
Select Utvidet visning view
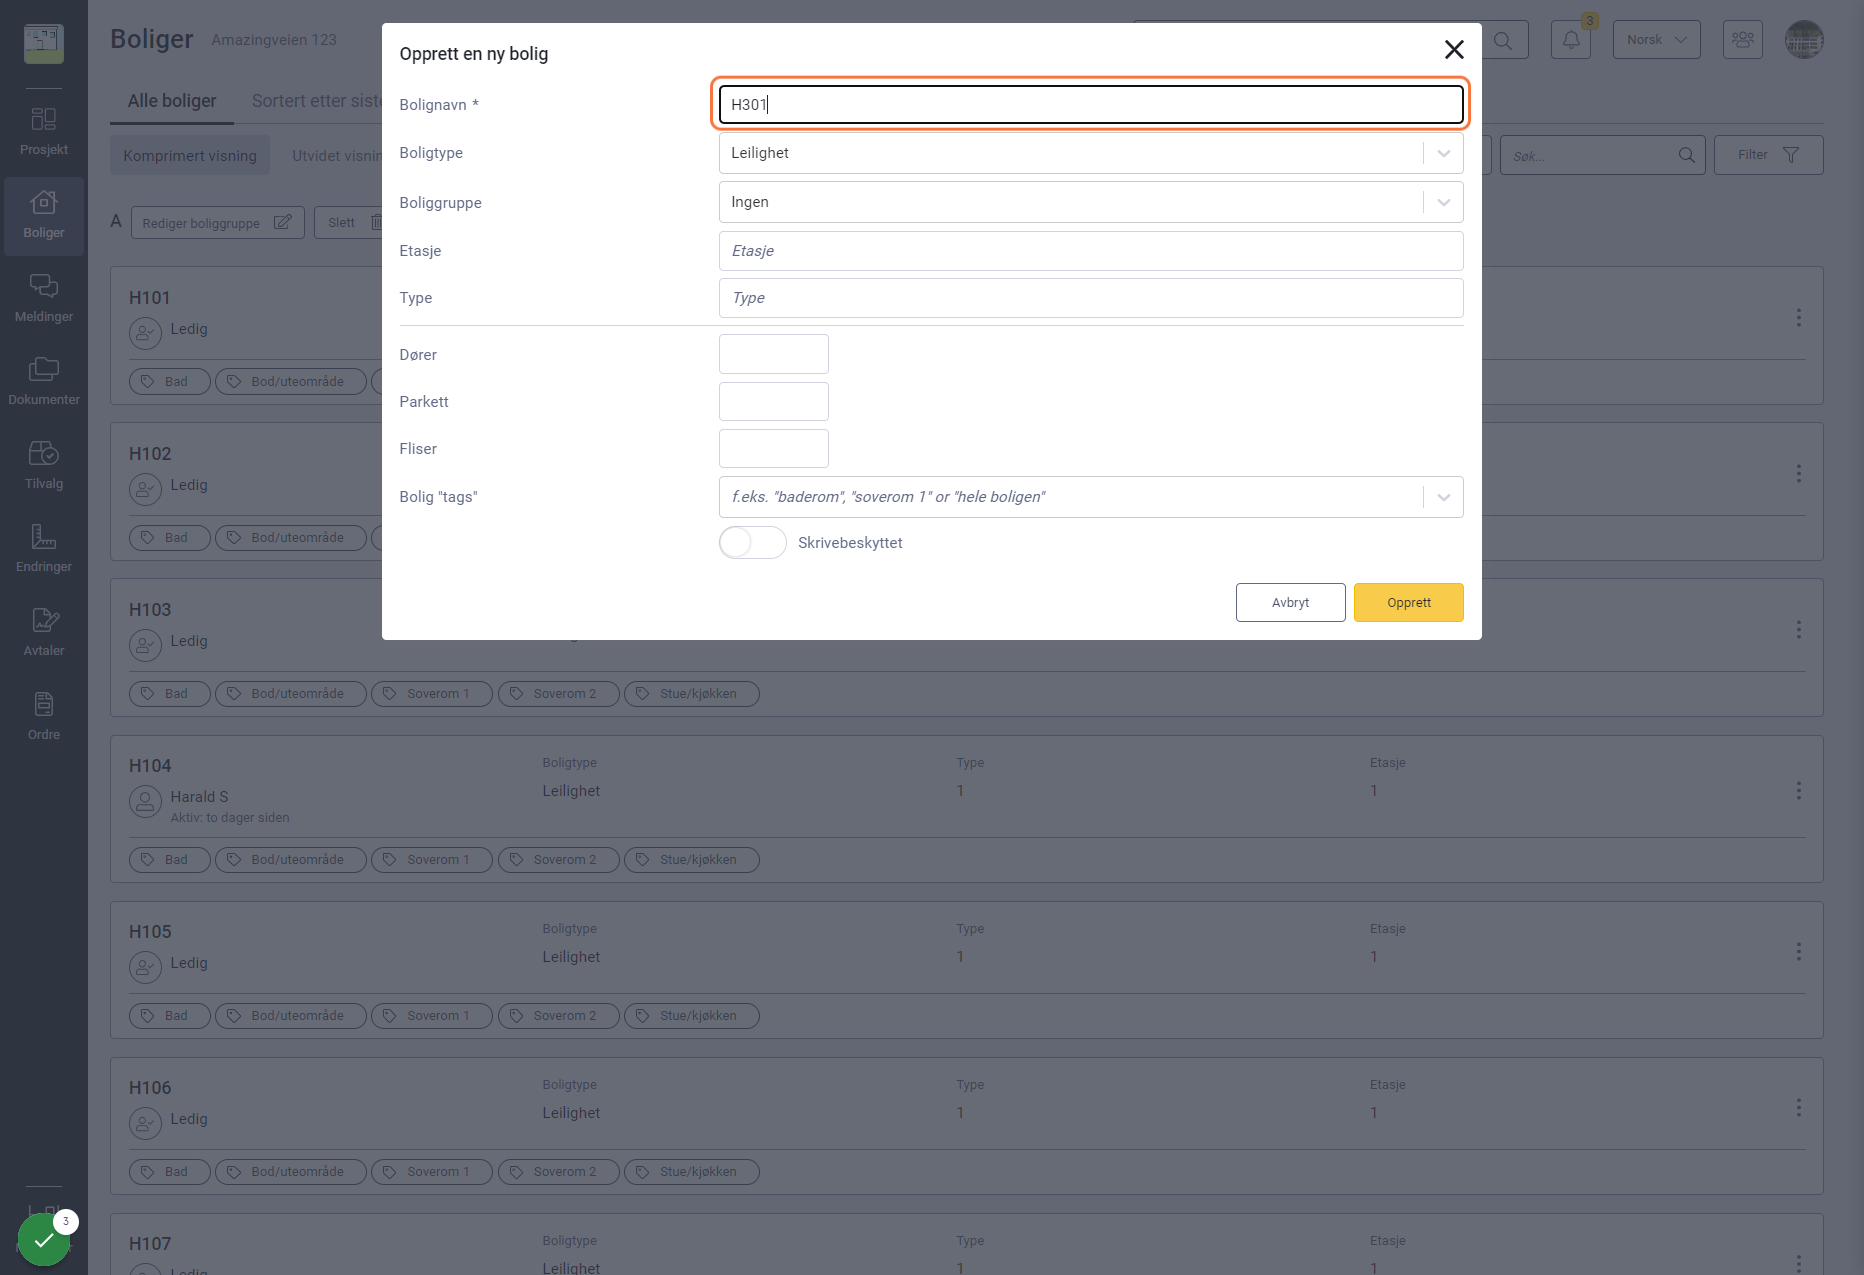point(337,156)
